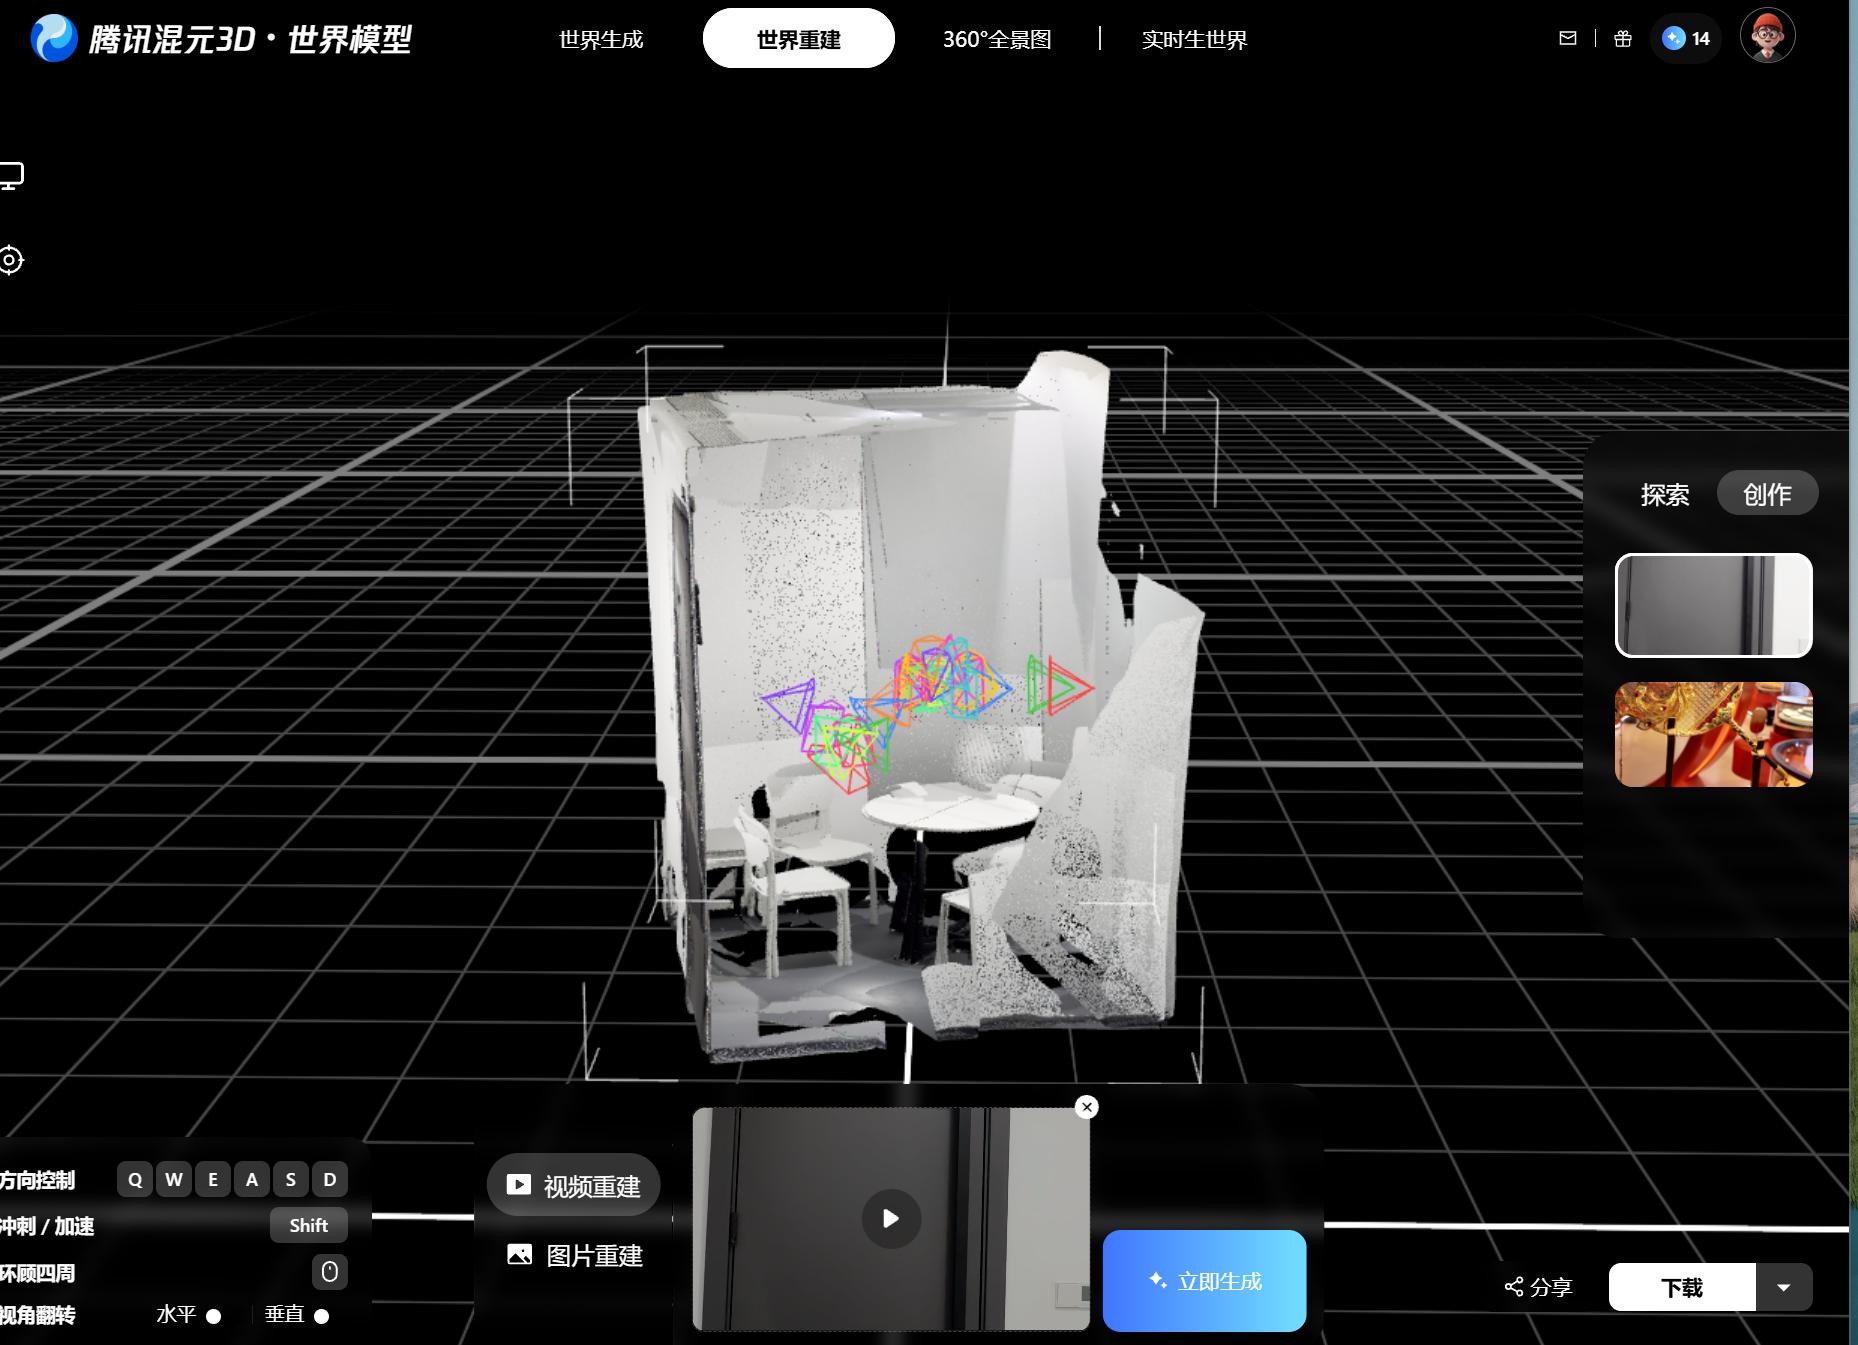Open the 360°全景图 tab
Viewport: 1858px width, 1345px height.
997,39
